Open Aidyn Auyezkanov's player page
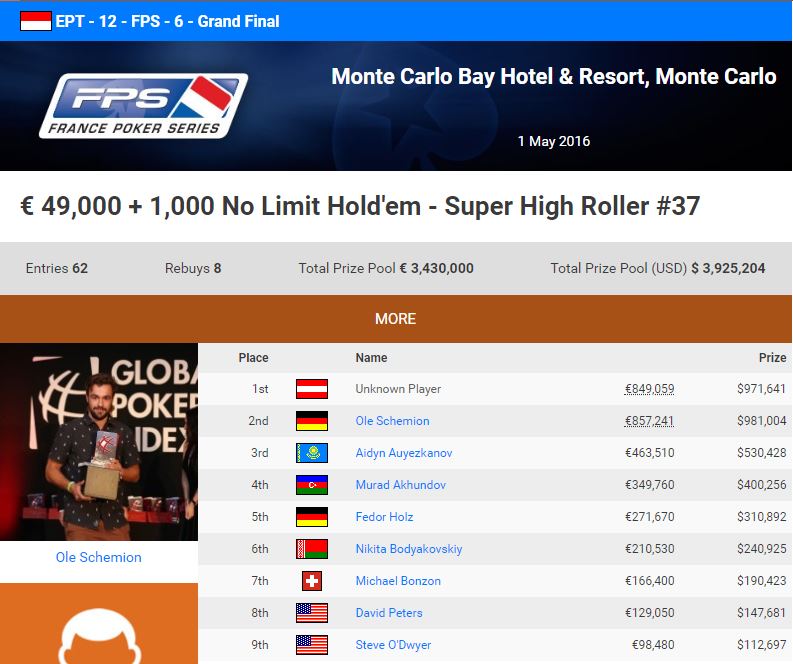793x664 pixels. pyautogui.click(x=404, y=453)
